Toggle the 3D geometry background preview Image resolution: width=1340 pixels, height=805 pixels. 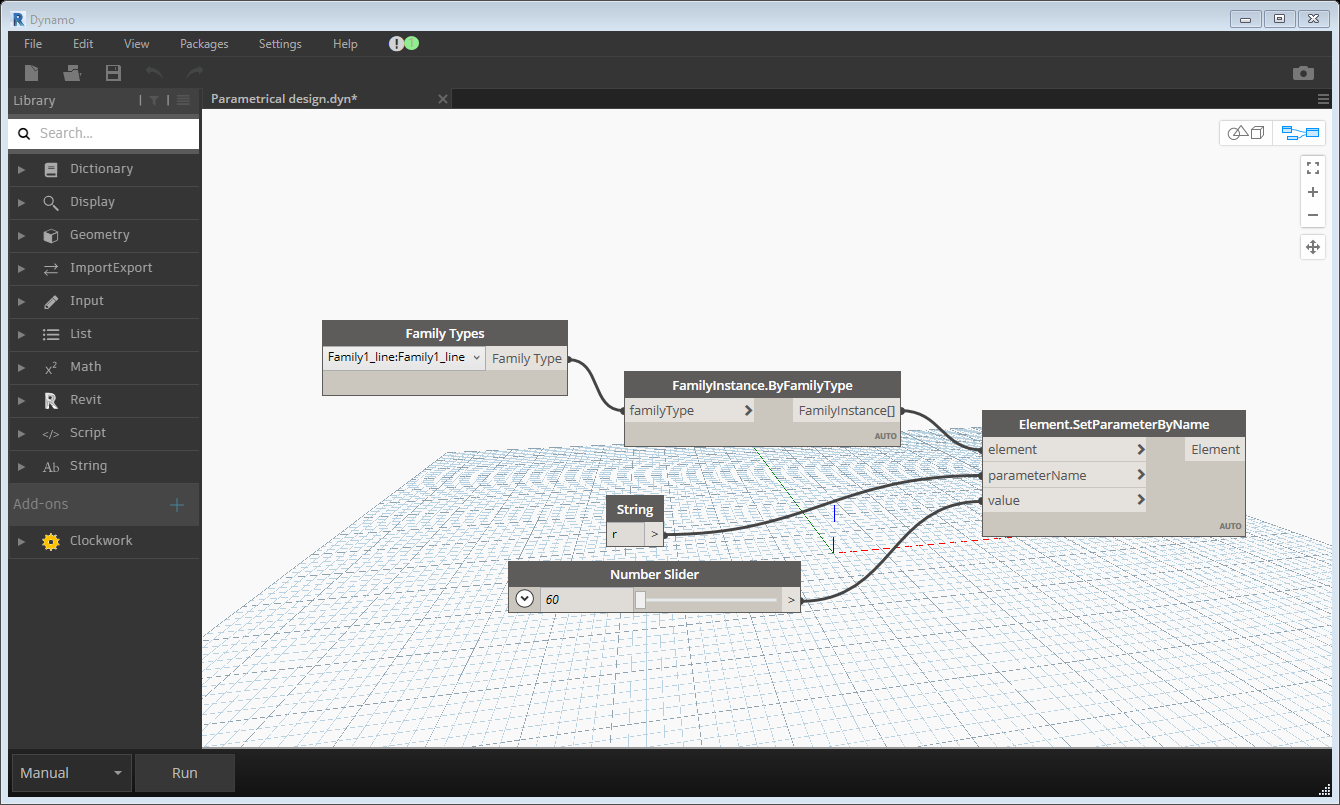click(1244, 132)
